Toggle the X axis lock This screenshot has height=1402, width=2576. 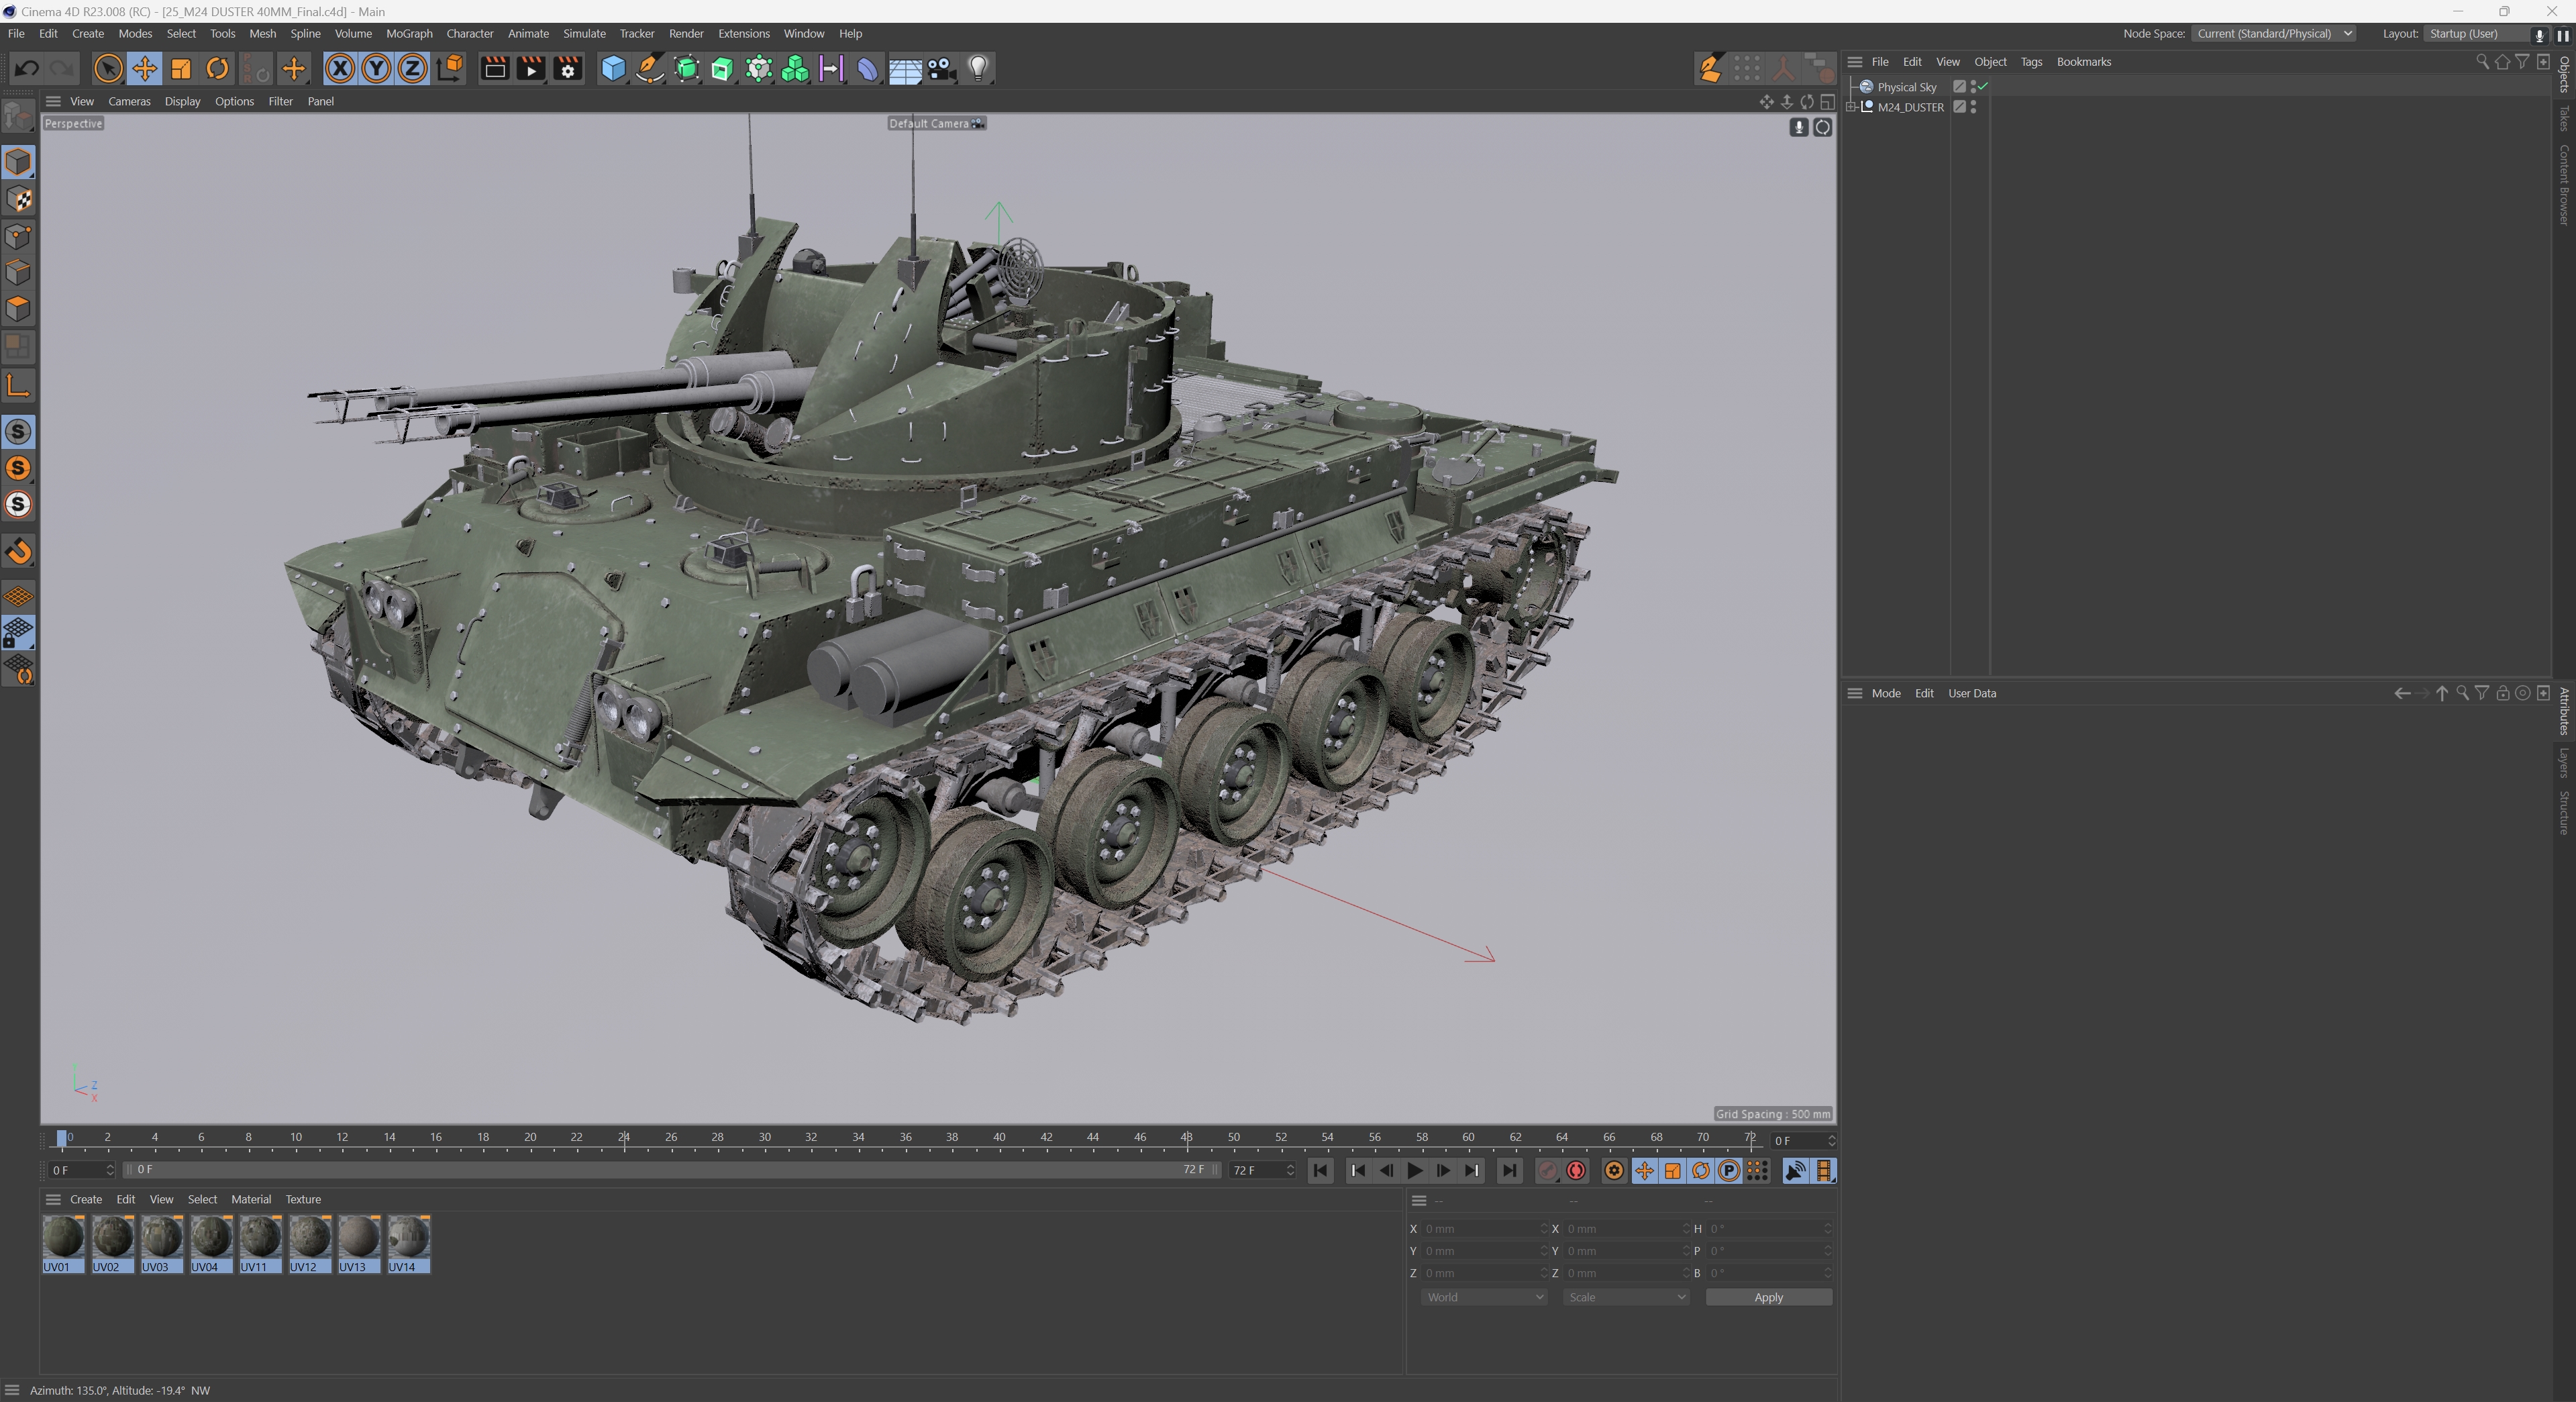pos(340,68)
